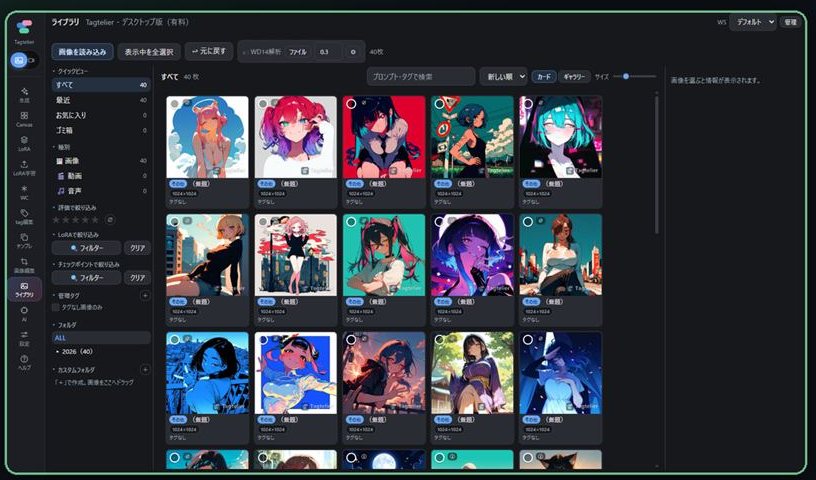Tick selection circle on purple witch-hat card
The width and height of the screenshot is (816, 480).
(439, 222)
